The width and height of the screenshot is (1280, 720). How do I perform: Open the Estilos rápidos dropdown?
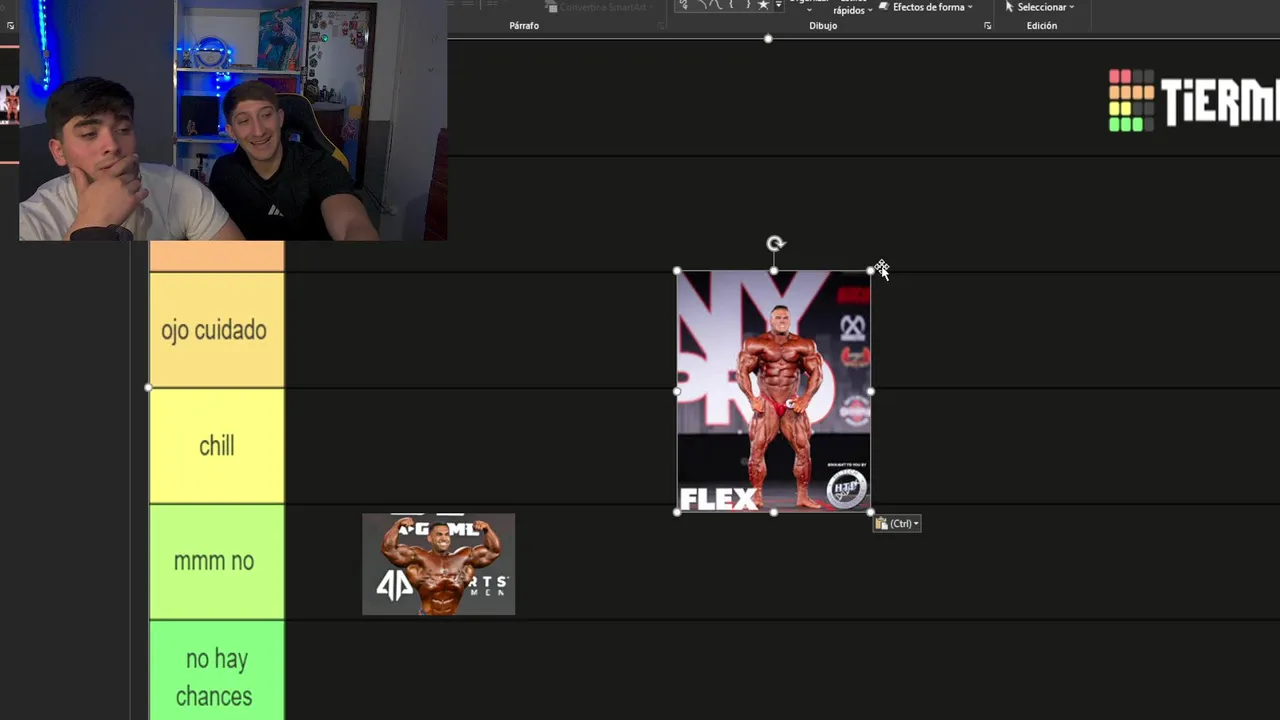click(852, 9)
